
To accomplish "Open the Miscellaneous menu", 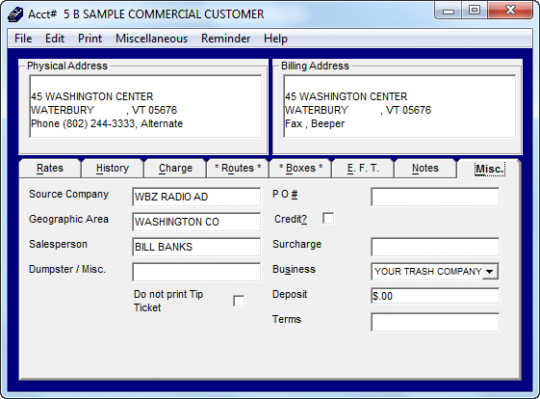I will 152,38.
